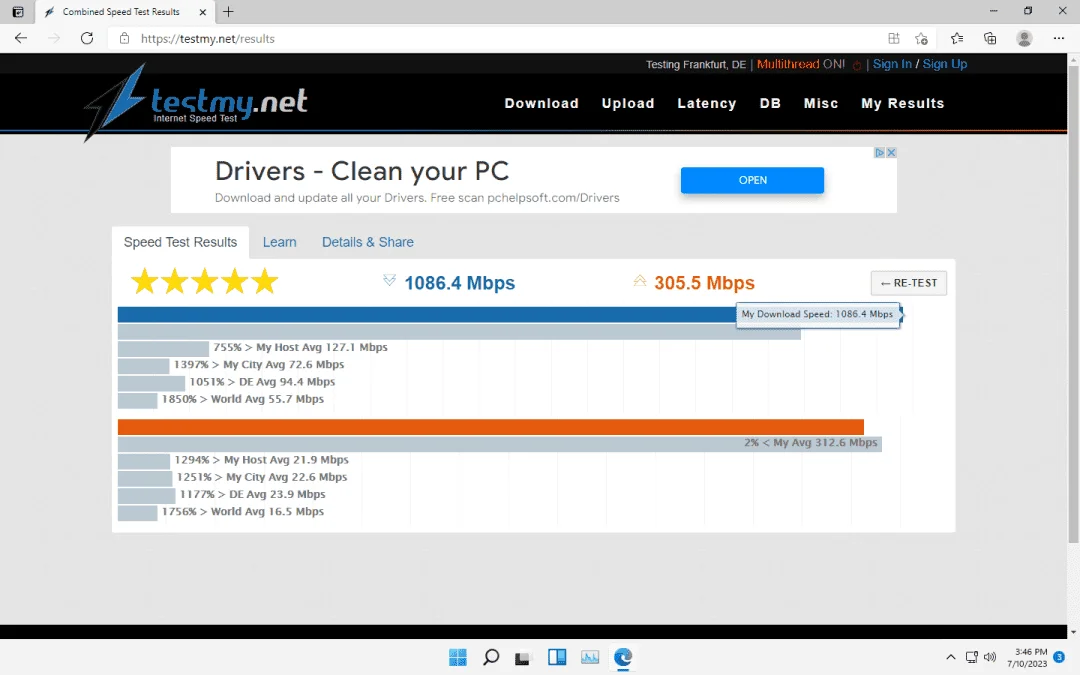This screenshot has height=675, width=1080.
Task: Click the orange upload speed bar
Action: [x=490, y=427]
